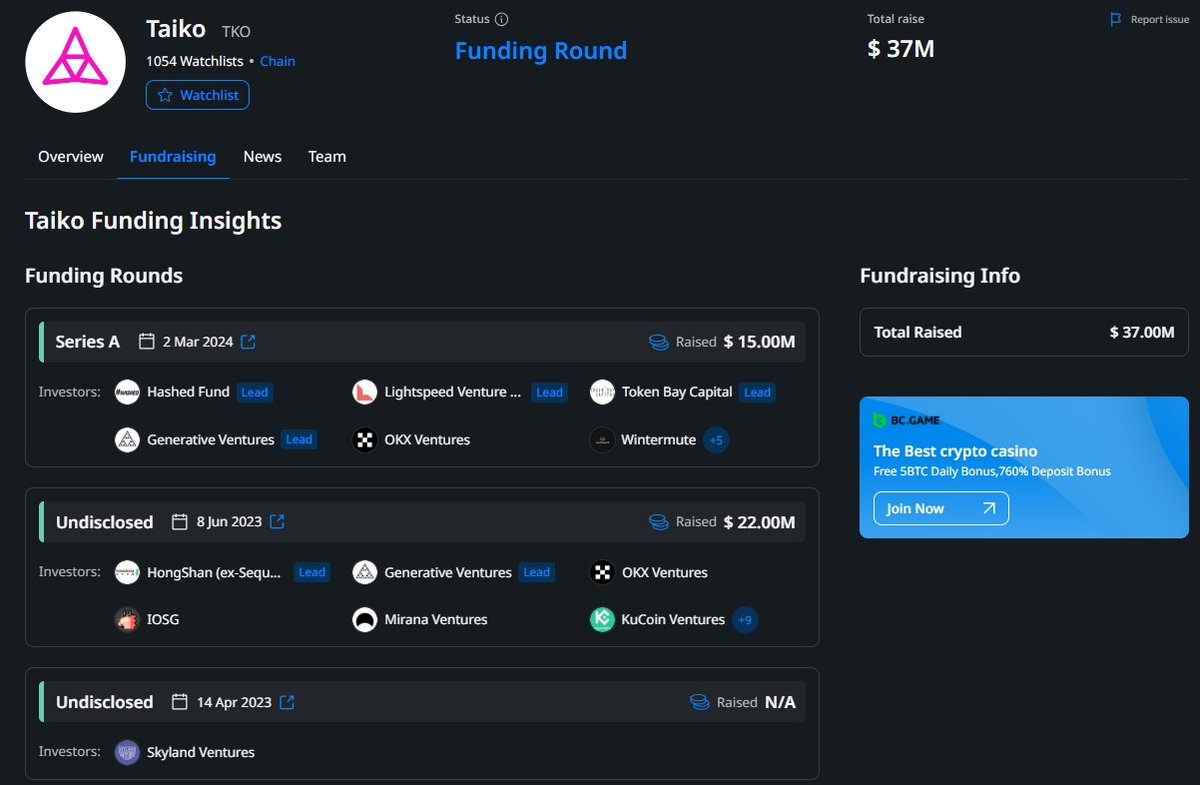The image size is (1200, 785).
Task: Click the $ 37M total raise header value
Action: click(x=901, y=48)
